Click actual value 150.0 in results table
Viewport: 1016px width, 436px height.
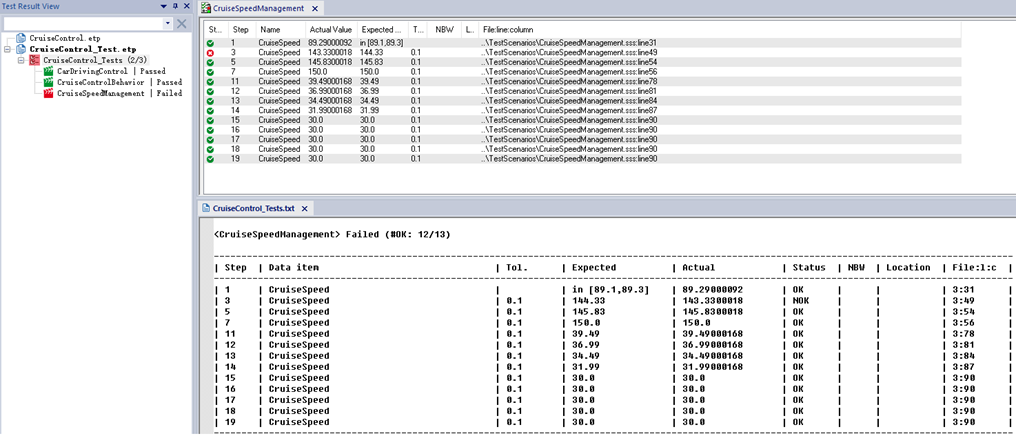[317, 72]
